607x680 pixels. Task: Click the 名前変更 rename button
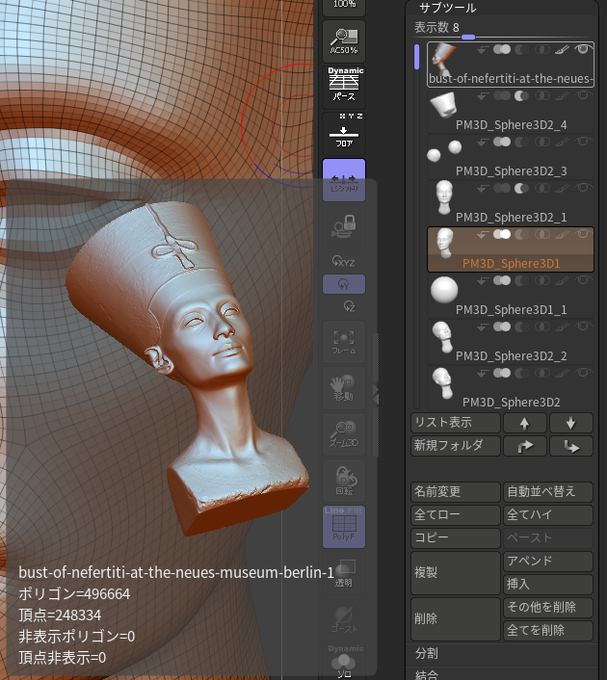[456, 492]
